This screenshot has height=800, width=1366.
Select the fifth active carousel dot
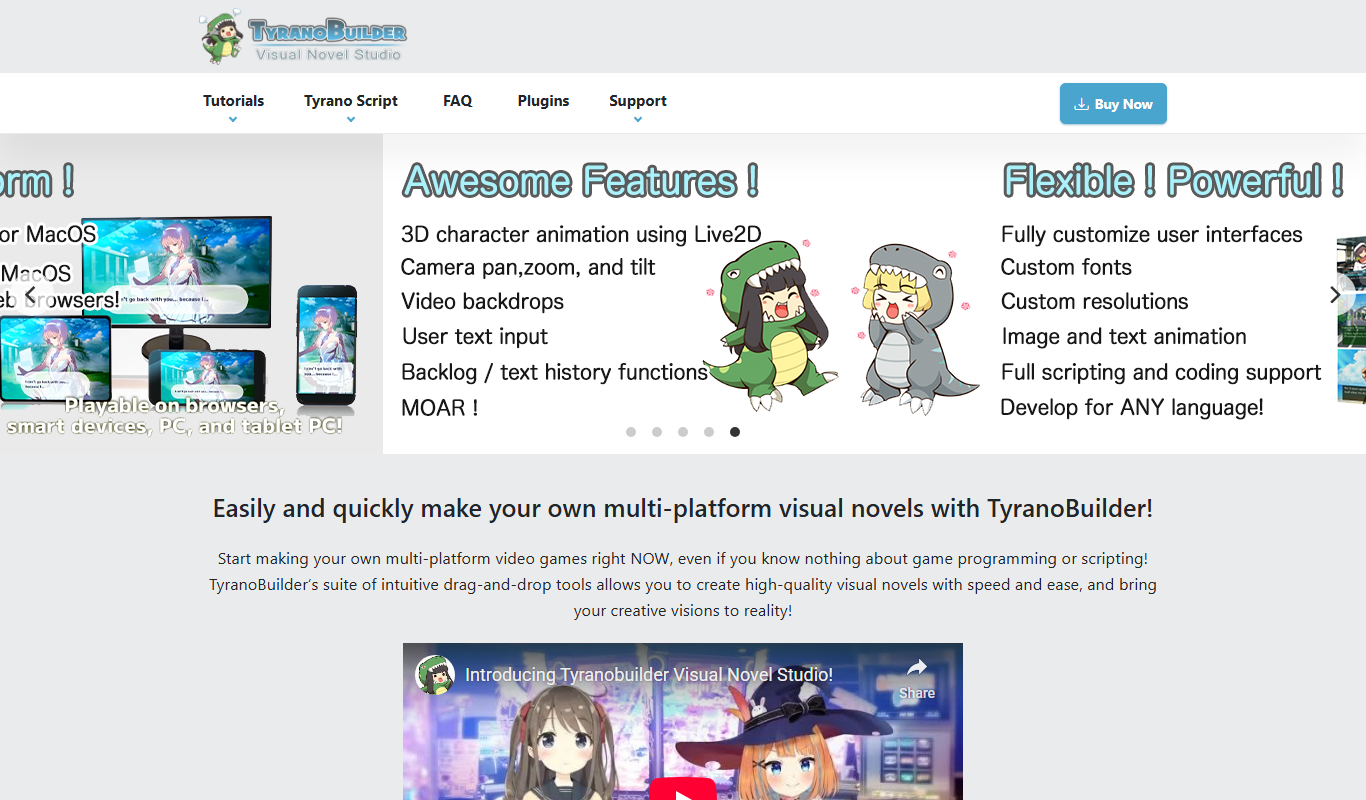click(735, 432)
